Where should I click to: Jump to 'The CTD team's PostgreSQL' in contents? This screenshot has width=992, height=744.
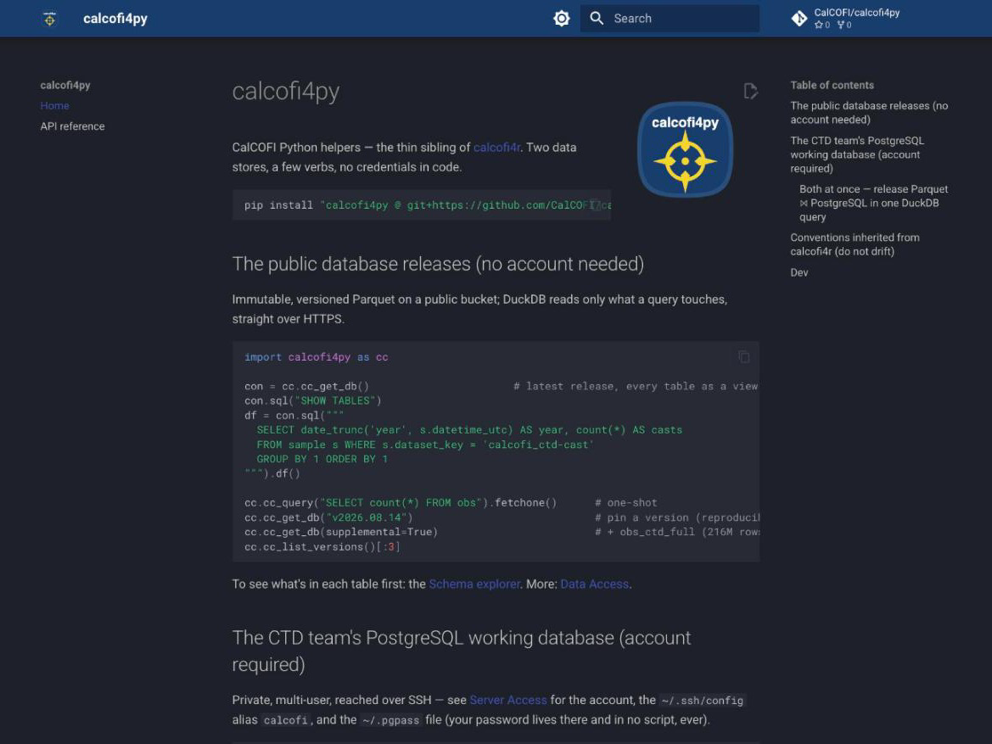(857, 154)
